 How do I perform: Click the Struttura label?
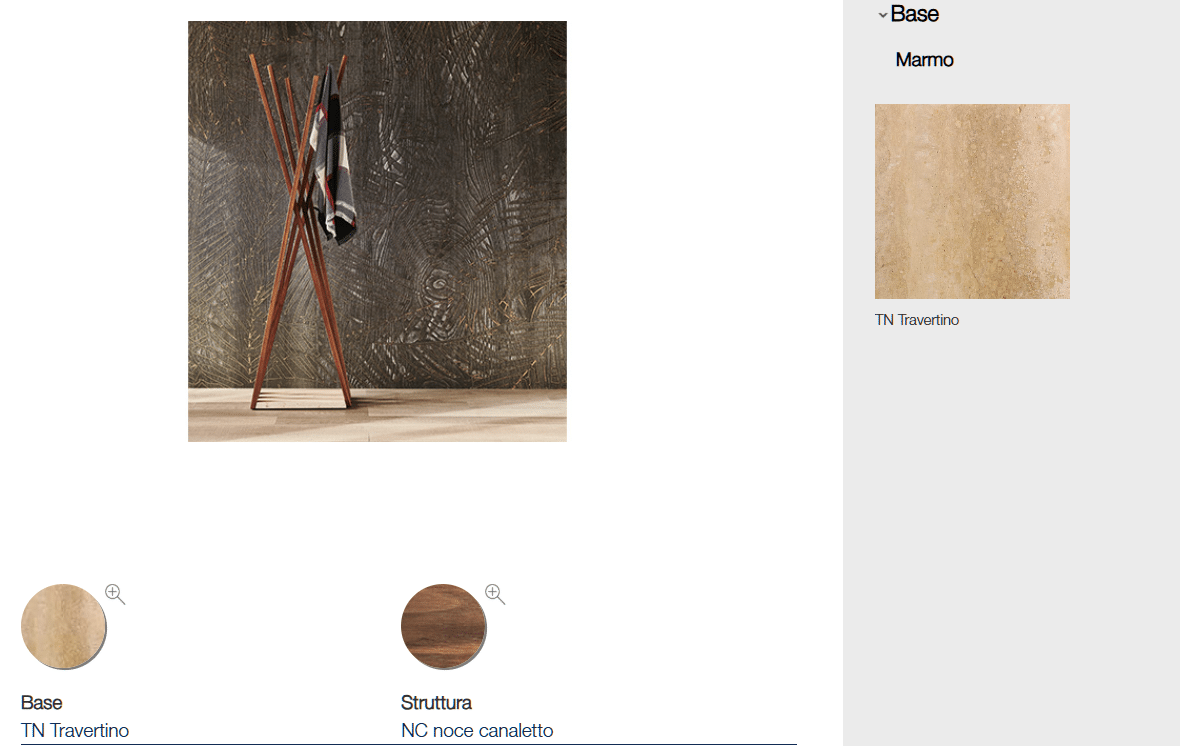coord(436,702)
